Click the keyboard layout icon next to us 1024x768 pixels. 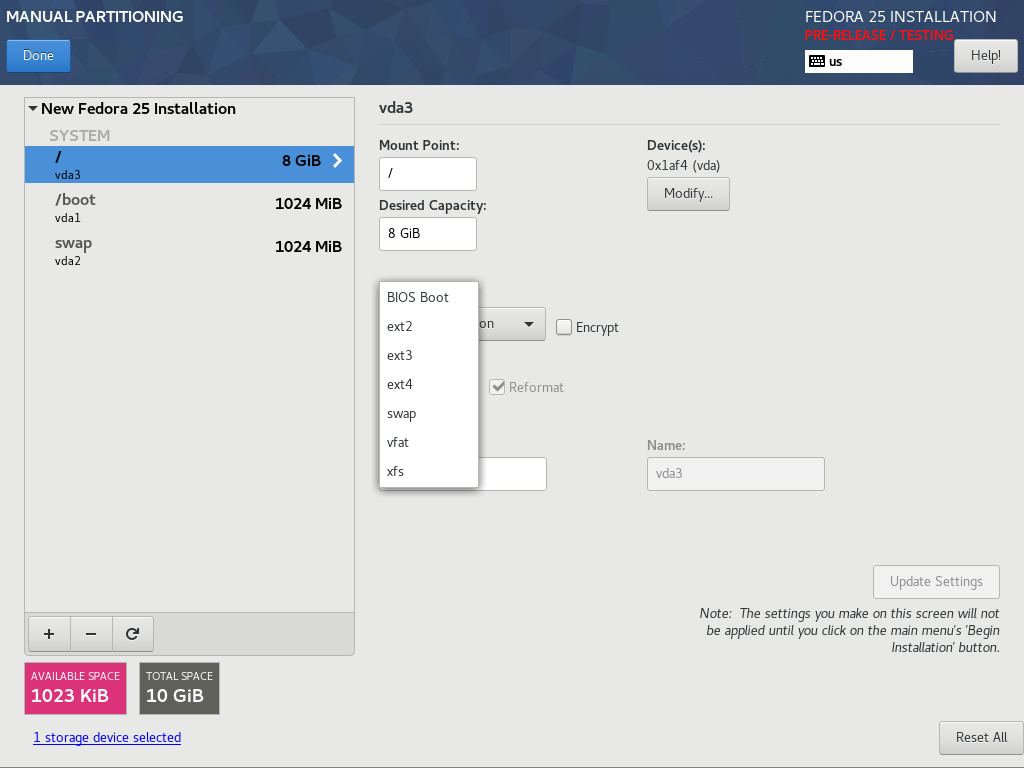pyautogui.click(x=817, y=61)
